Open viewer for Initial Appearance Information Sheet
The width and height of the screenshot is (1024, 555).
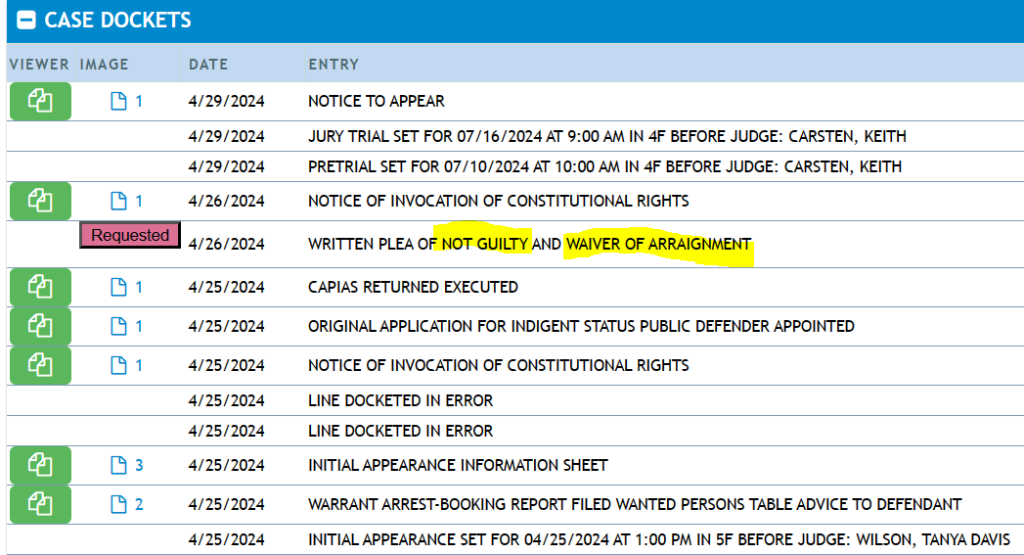pyautogui.click(x=40, y=465)
